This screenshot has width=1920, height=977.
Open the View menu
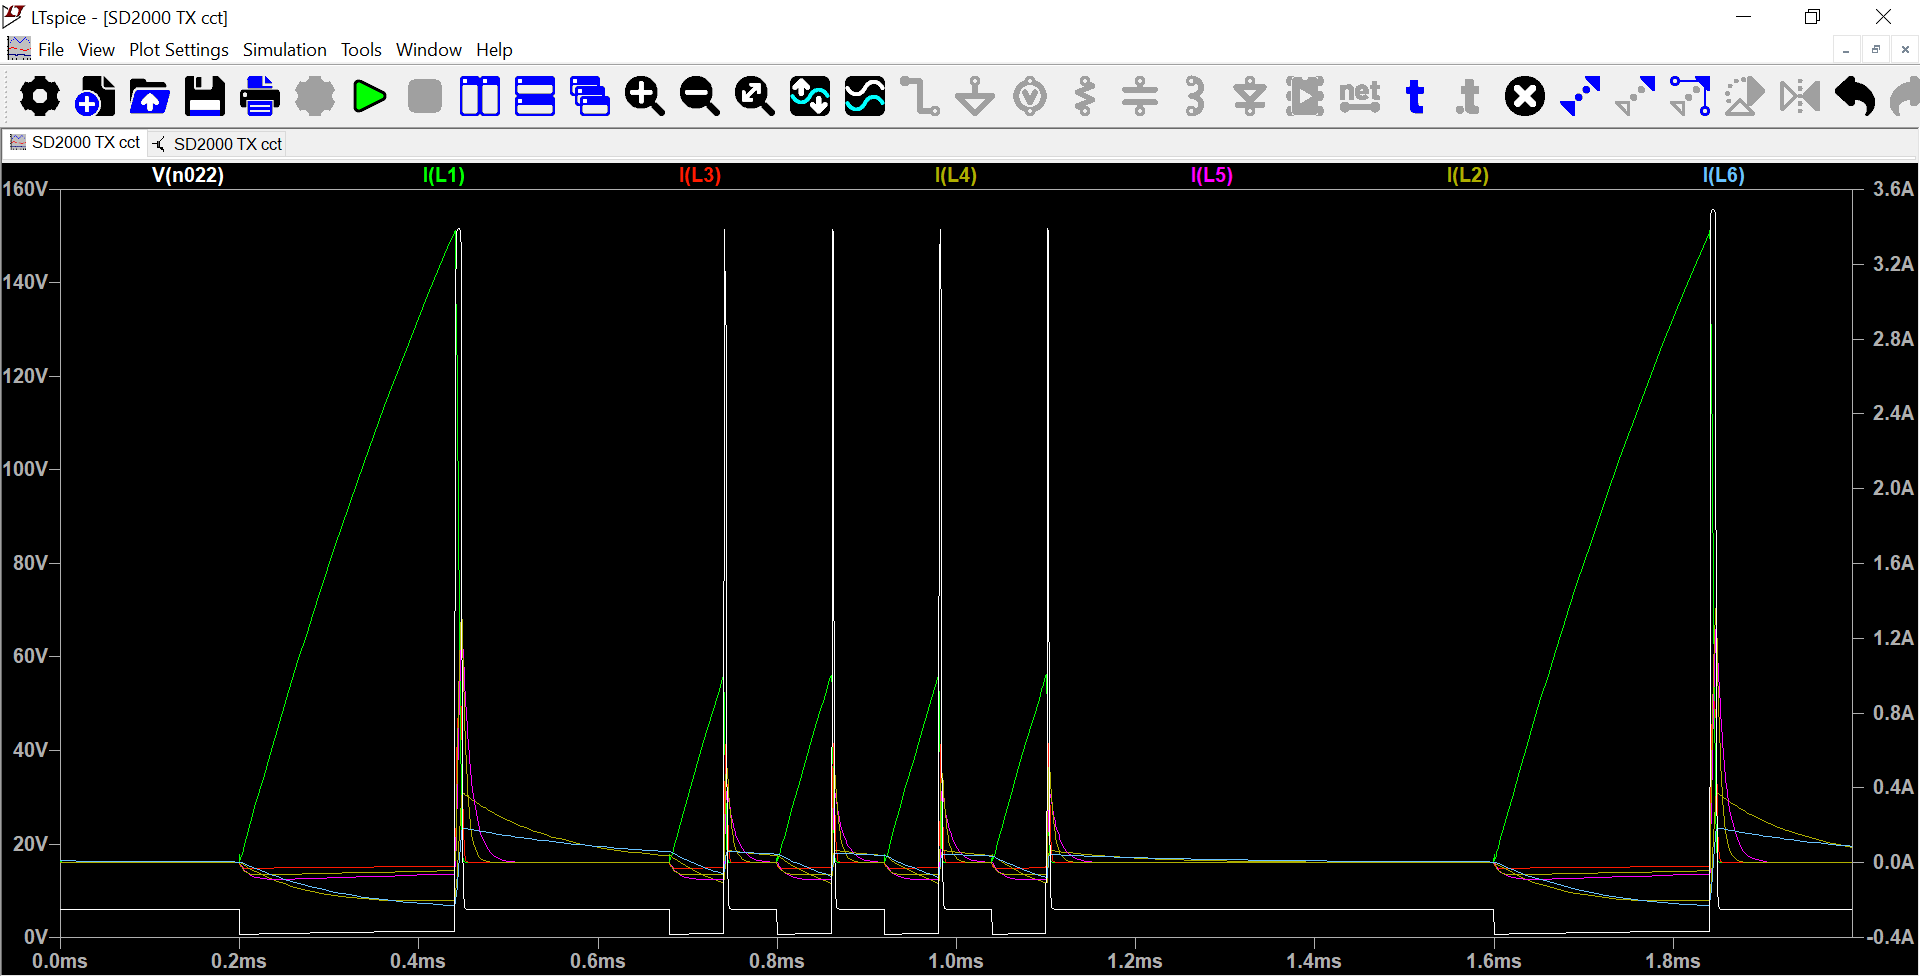96,50
